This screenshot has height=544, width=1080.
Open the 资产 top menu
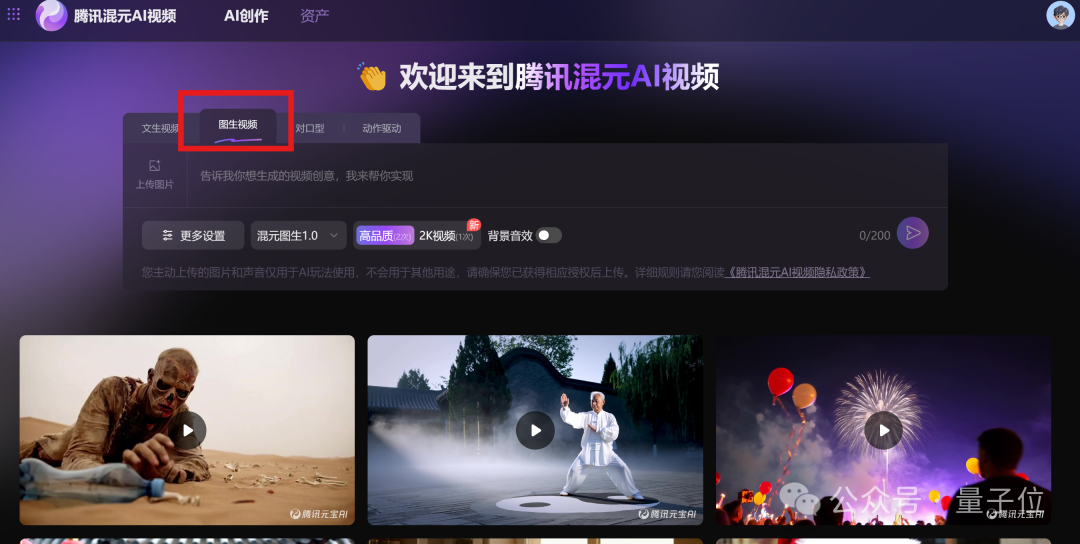(x=315, y=16)
